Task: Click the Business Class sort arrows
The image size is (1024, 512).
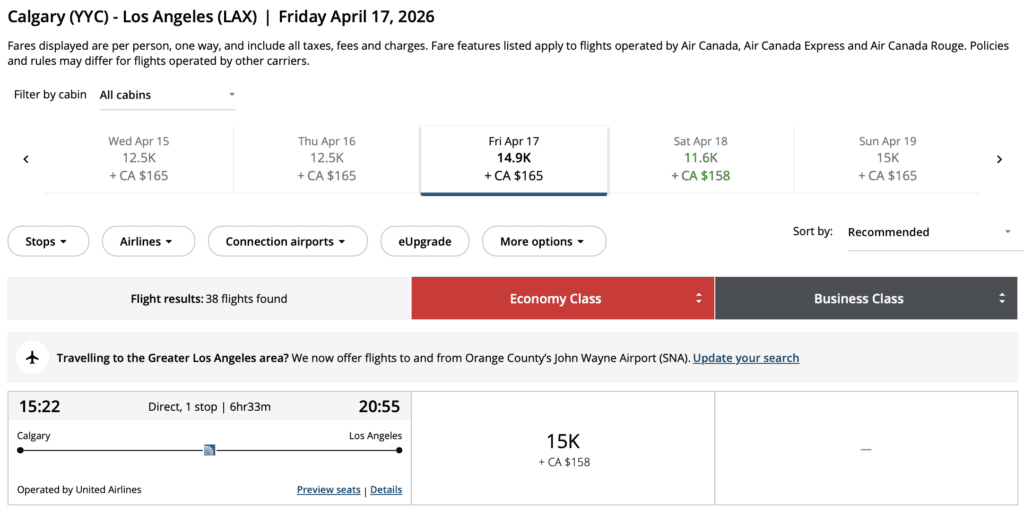Action: tap(1001, 298)
